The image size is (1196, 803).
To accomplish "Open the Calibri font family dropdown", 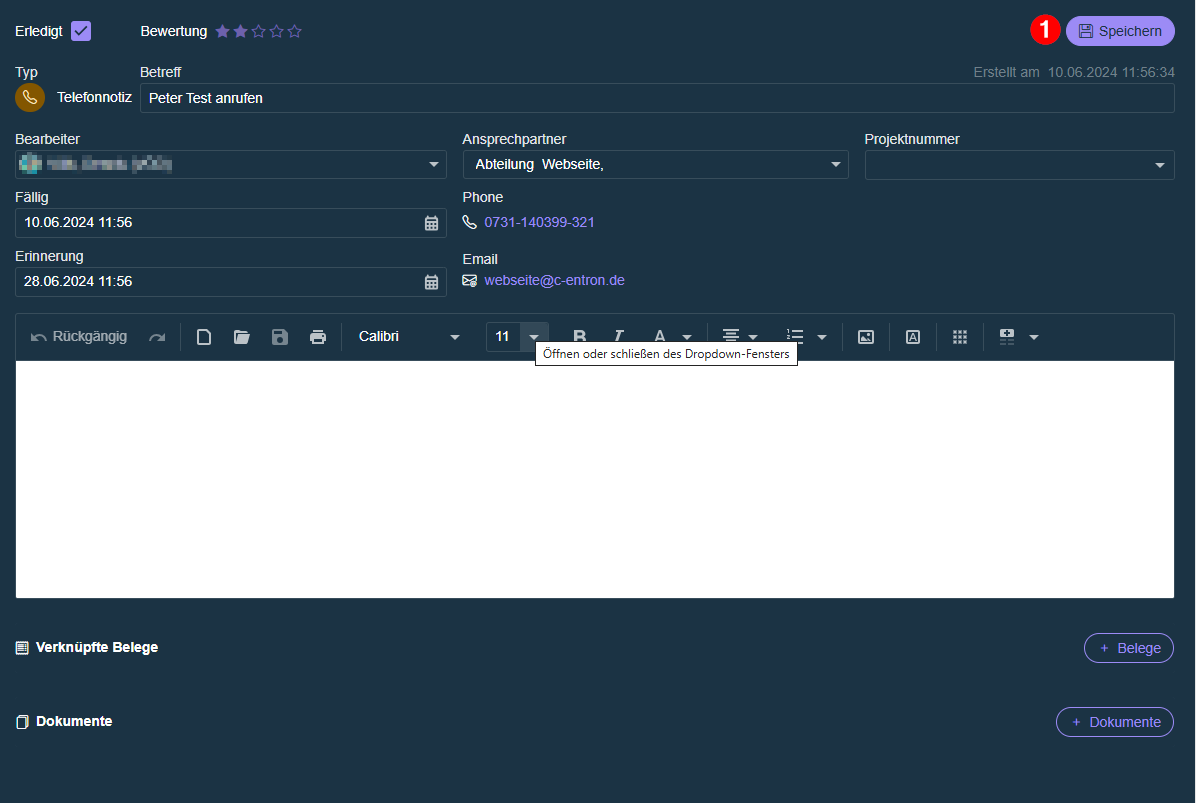I will tap(455, 337).
